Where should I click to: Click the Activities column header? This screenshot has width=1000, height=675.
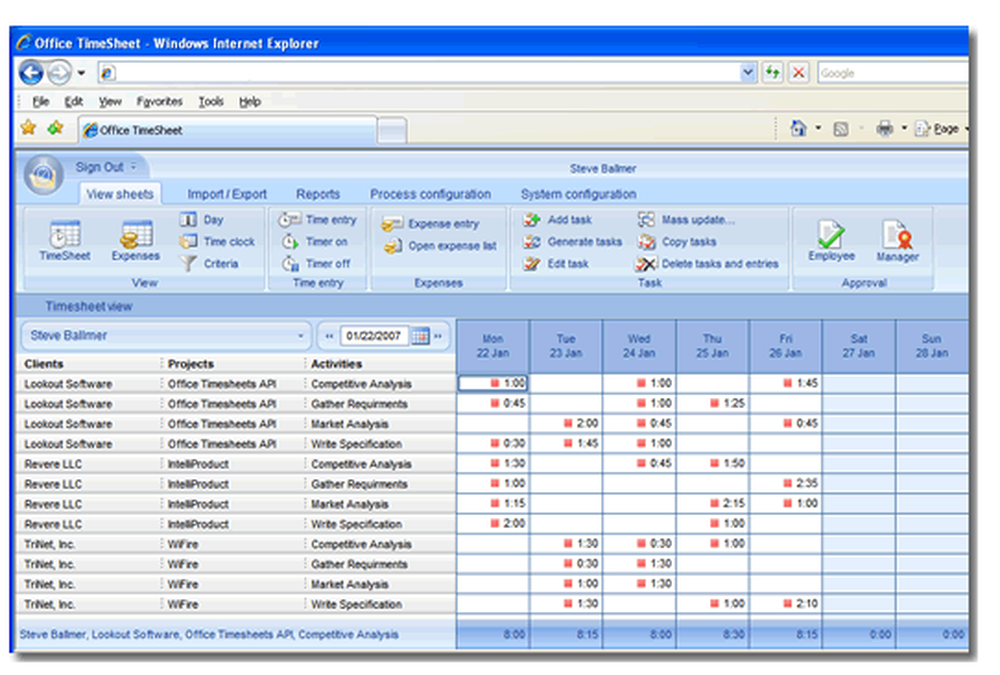336,364
